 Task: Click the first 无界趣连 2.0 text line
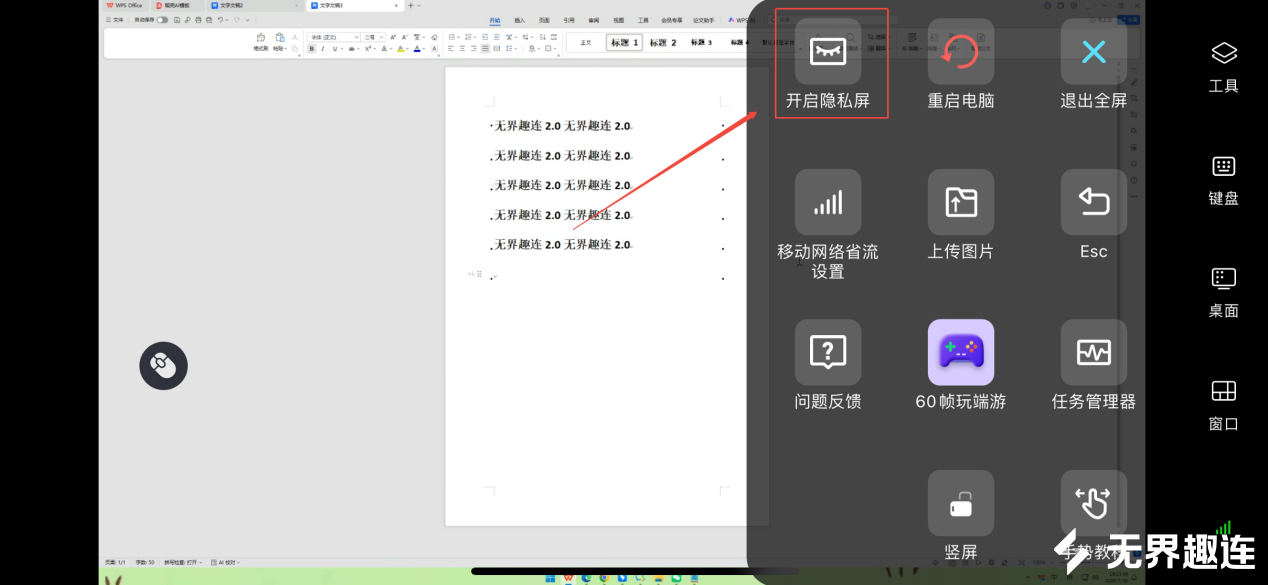563,126
